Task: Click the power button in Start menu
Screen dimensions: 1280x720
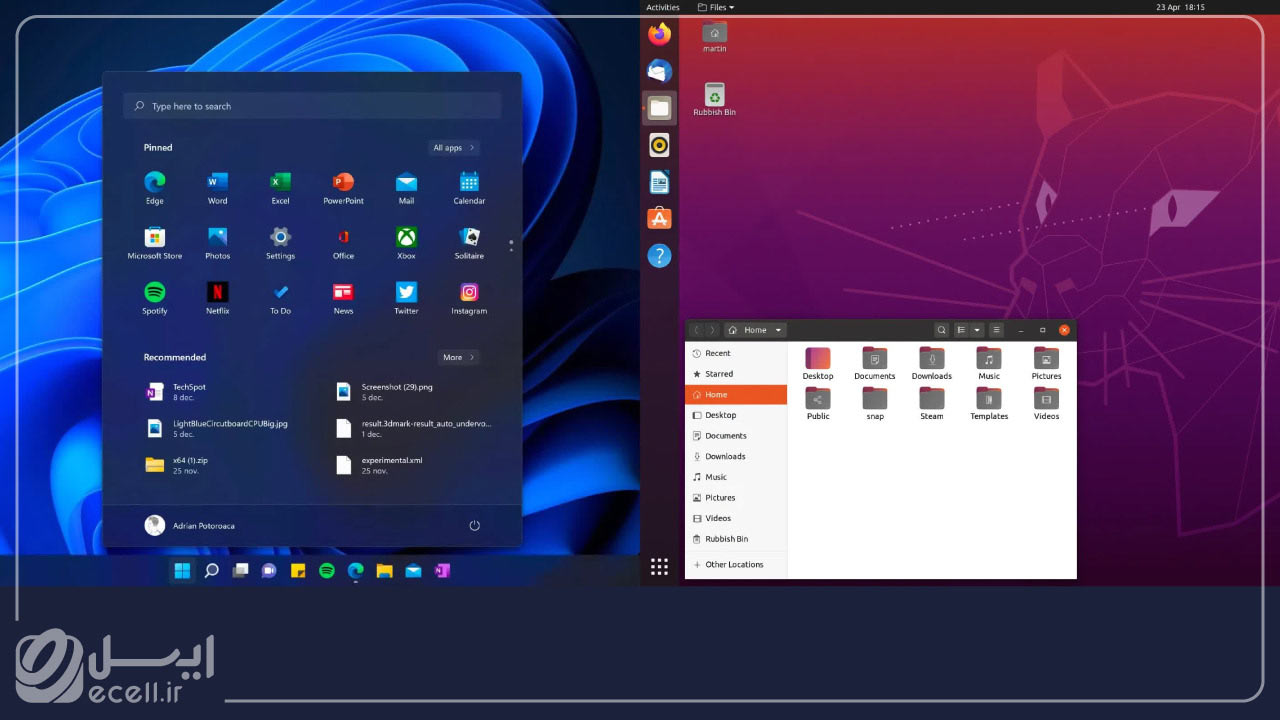Action: click(x=474, y=525)
